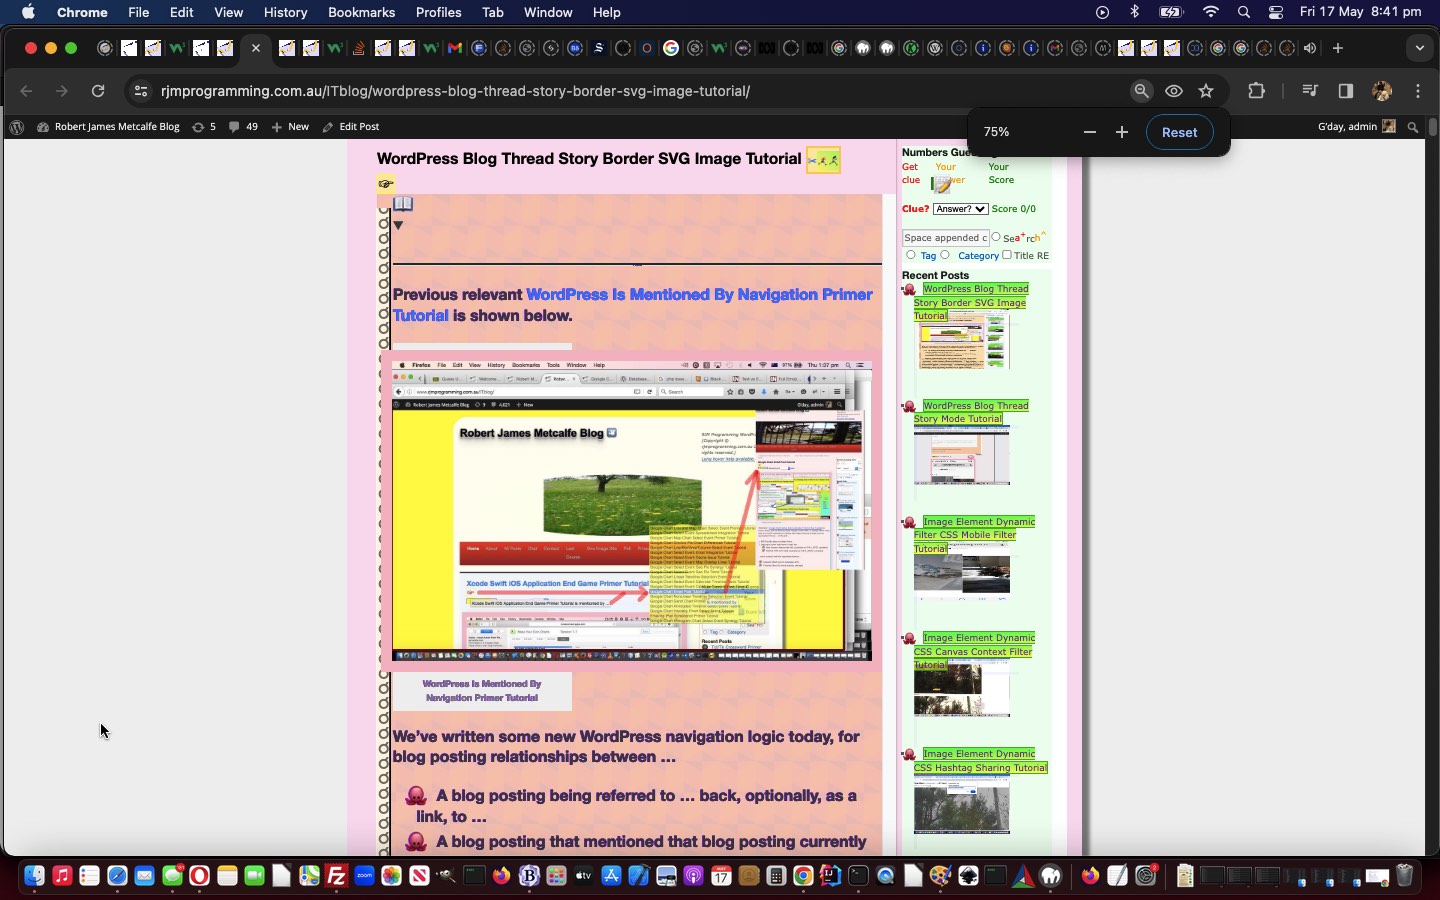Open the Chrome tab search chevron

[1419, 48]
